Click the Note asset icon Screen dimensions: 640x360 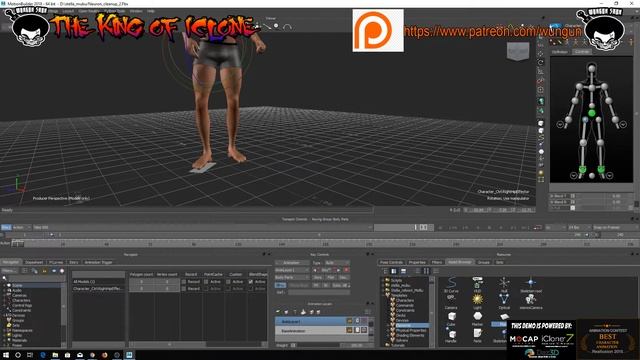477,336
